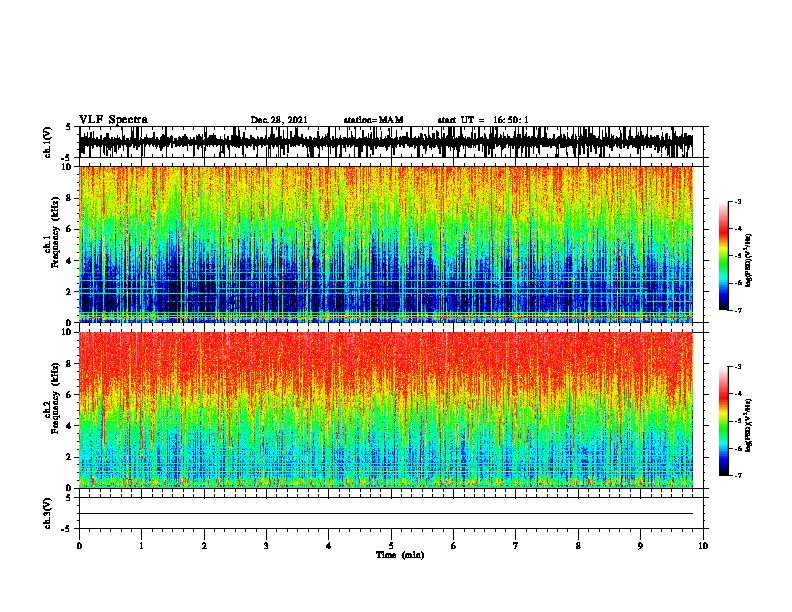792x612 pixels.
Task: Click the "-3" label on ch.1 color bar
Action: click(737, 201)
